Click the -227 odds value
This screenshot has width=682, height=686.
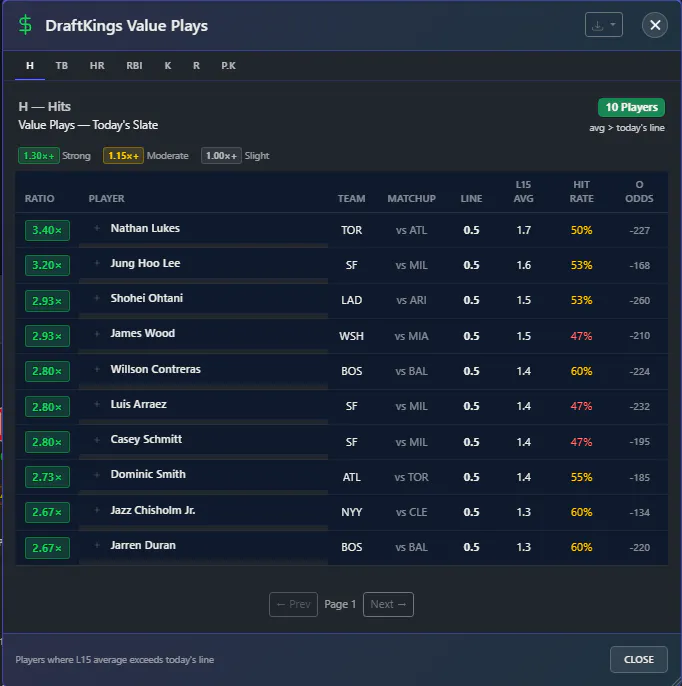640,231
